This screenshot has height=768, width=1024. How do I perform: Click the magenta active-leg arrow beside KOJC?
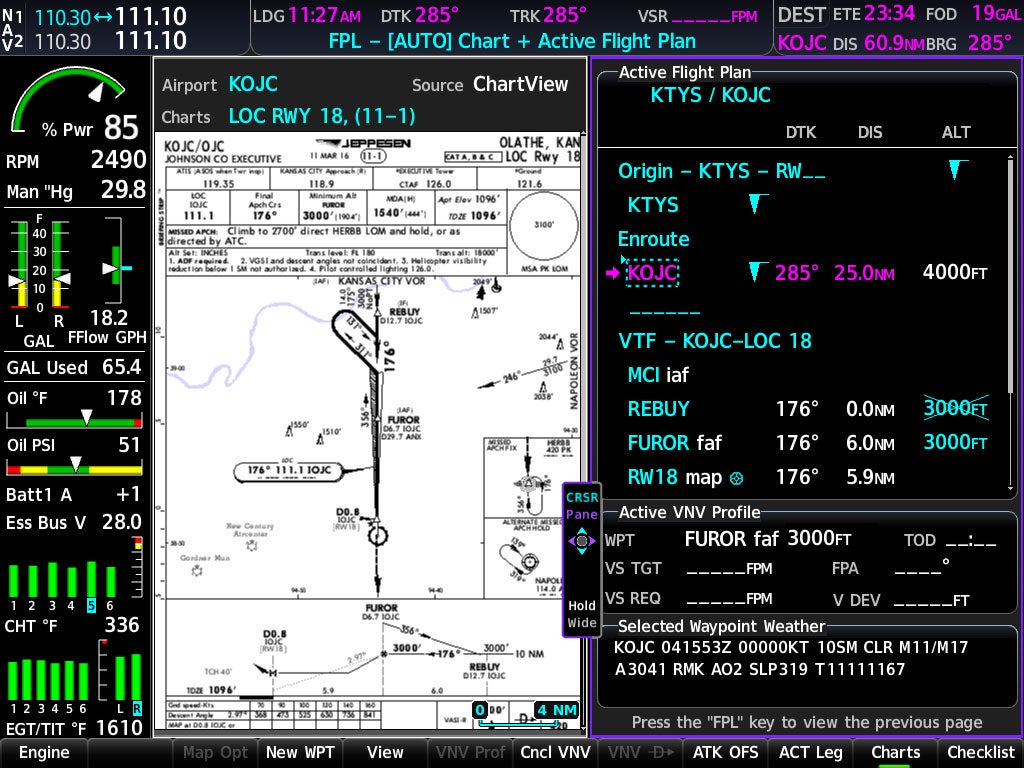pyautogui.click(x=612, y=273)
